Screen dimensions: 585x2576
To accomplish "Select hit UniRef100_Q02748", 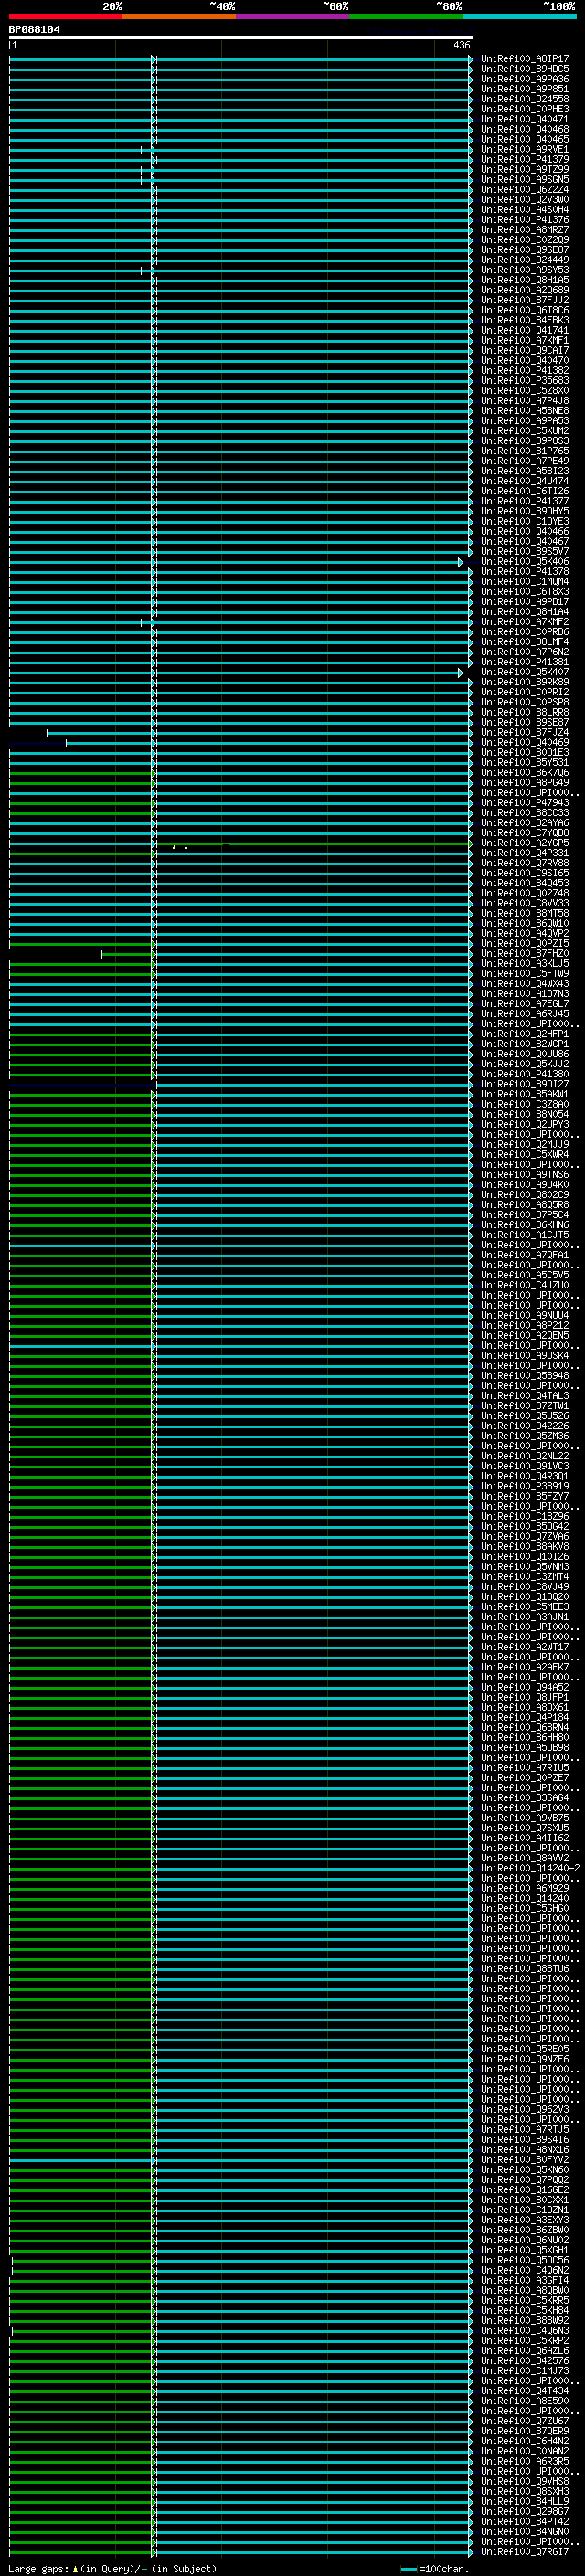I will point(524,893).
